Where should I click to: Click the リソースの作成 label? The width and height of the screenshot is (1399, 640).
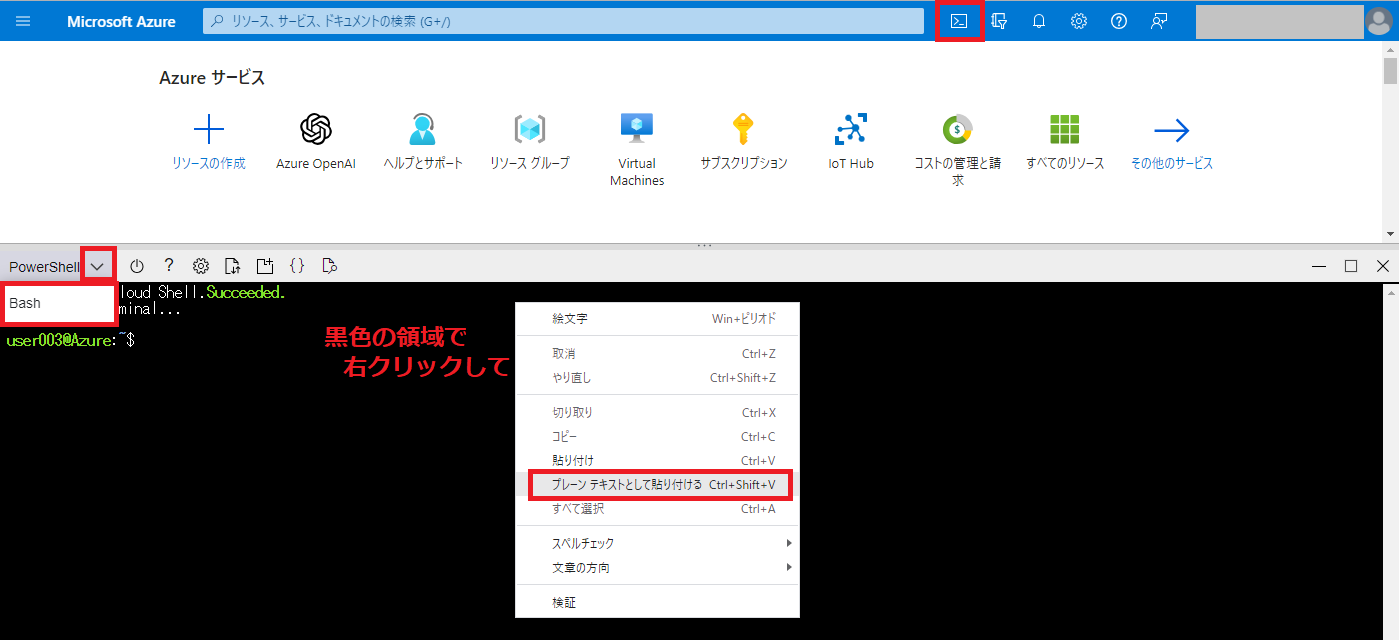click(208, 163)
